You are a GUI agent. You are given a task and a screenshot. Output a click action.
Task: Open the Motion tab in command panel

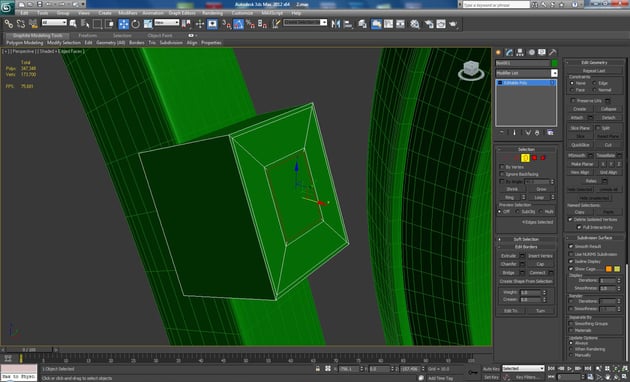[x=531, y=52]
